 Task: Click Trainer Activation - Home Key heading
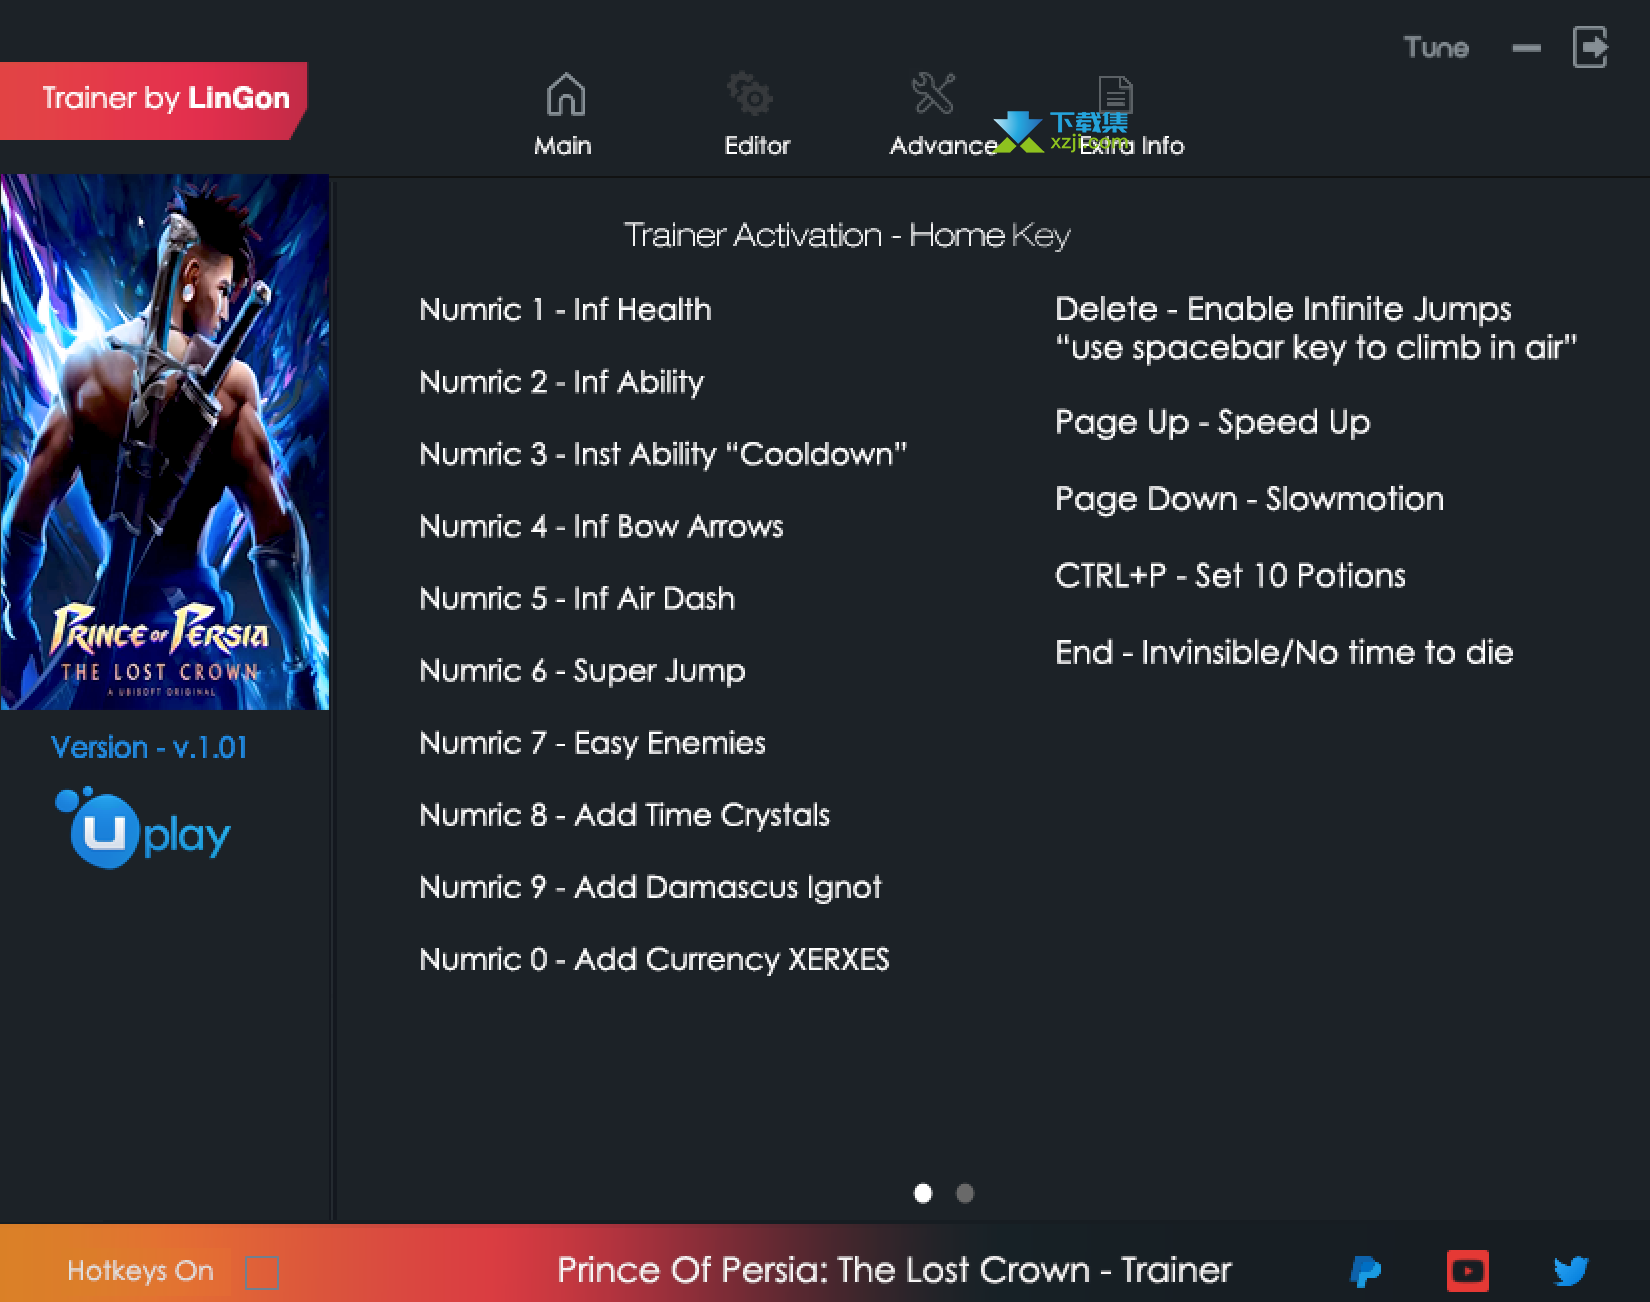click(847, 236)
